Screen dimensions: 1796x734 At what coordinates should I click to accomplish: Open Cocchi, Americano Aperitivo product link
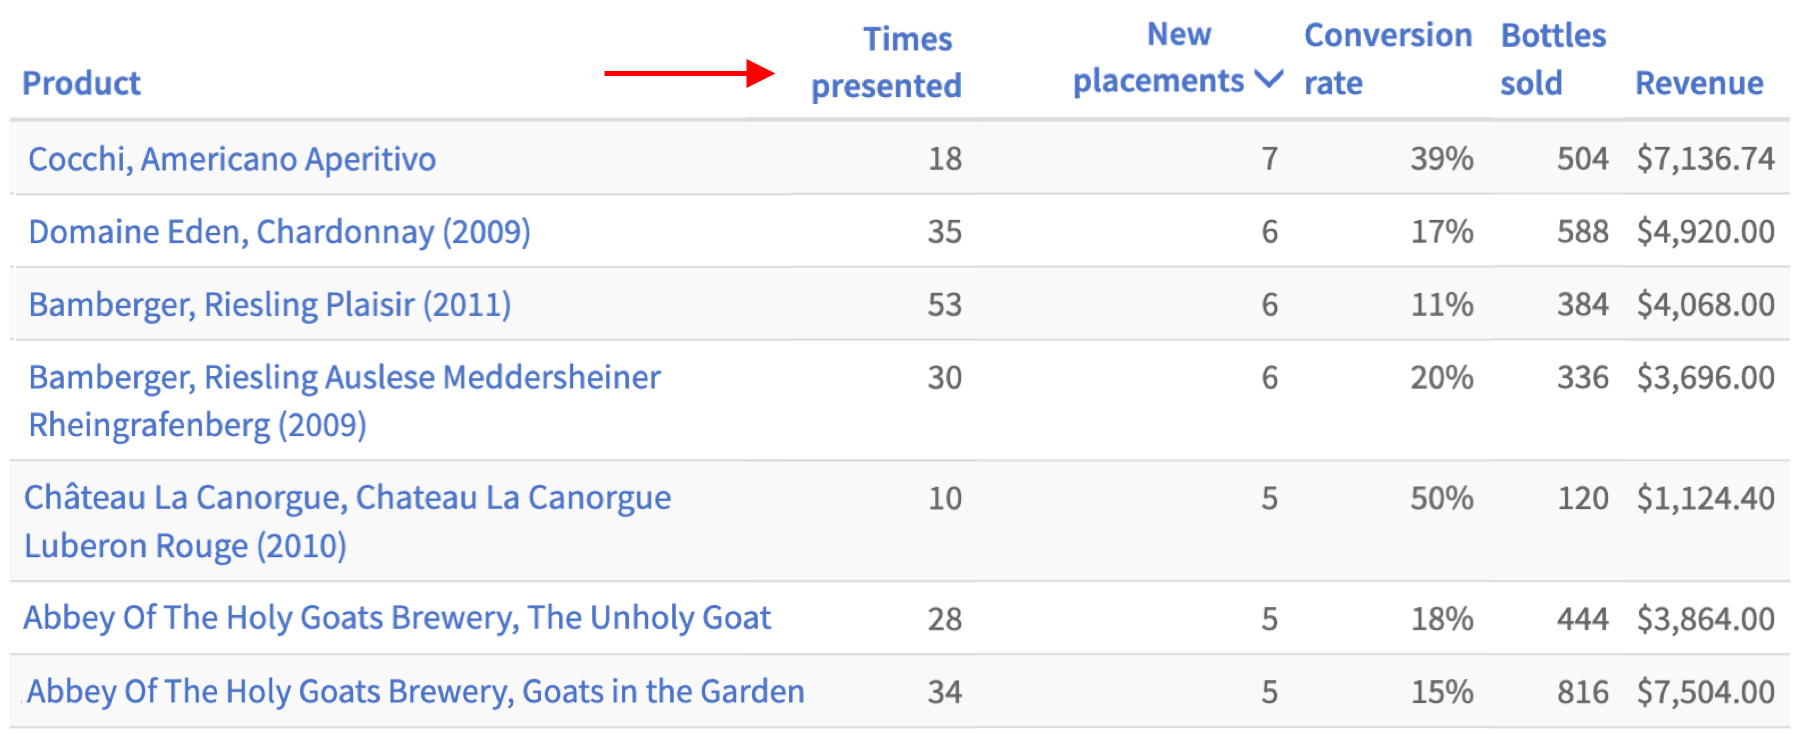pos(232,159)
